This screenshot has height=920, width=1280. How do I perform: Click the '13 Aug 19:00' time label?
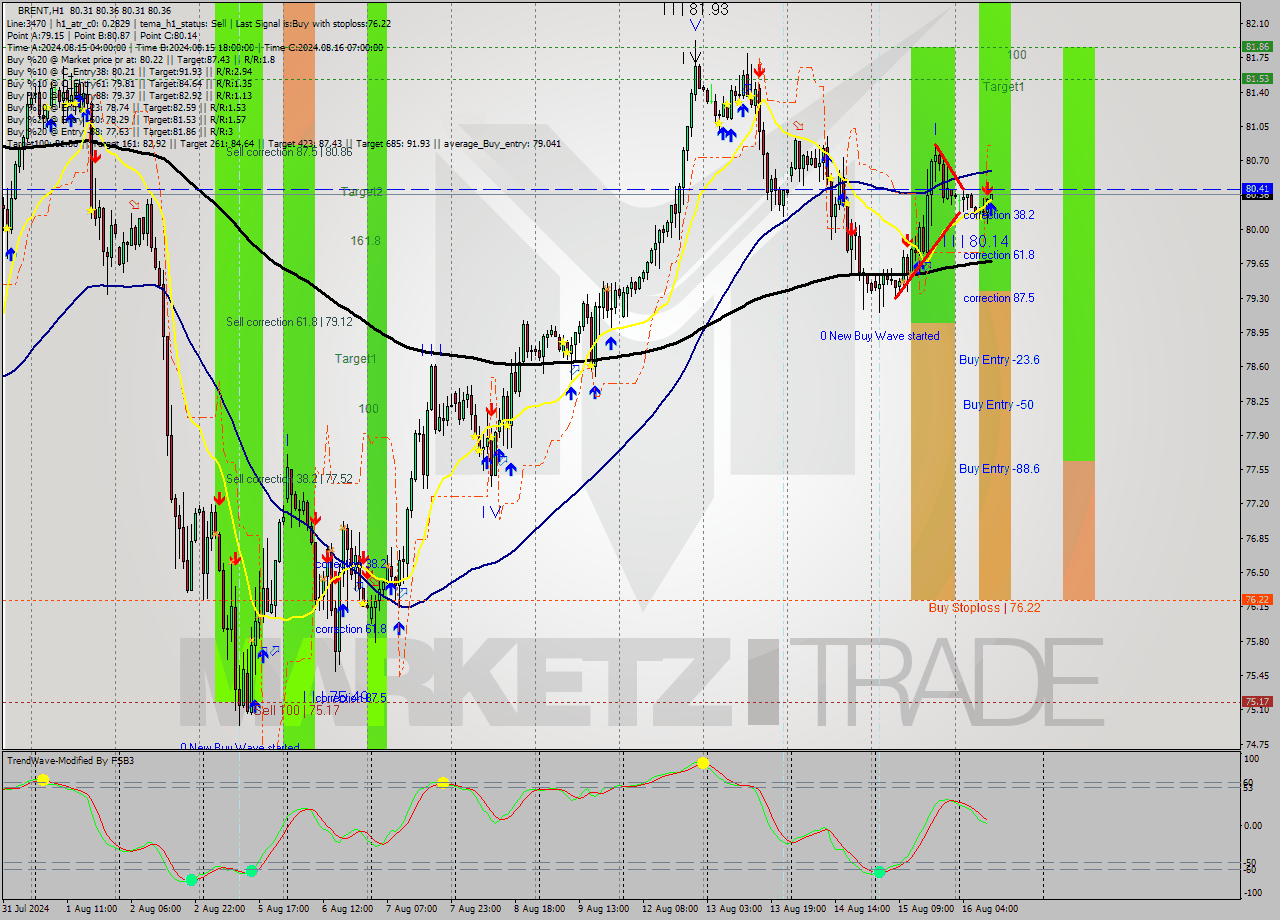[x=797, y=909]
